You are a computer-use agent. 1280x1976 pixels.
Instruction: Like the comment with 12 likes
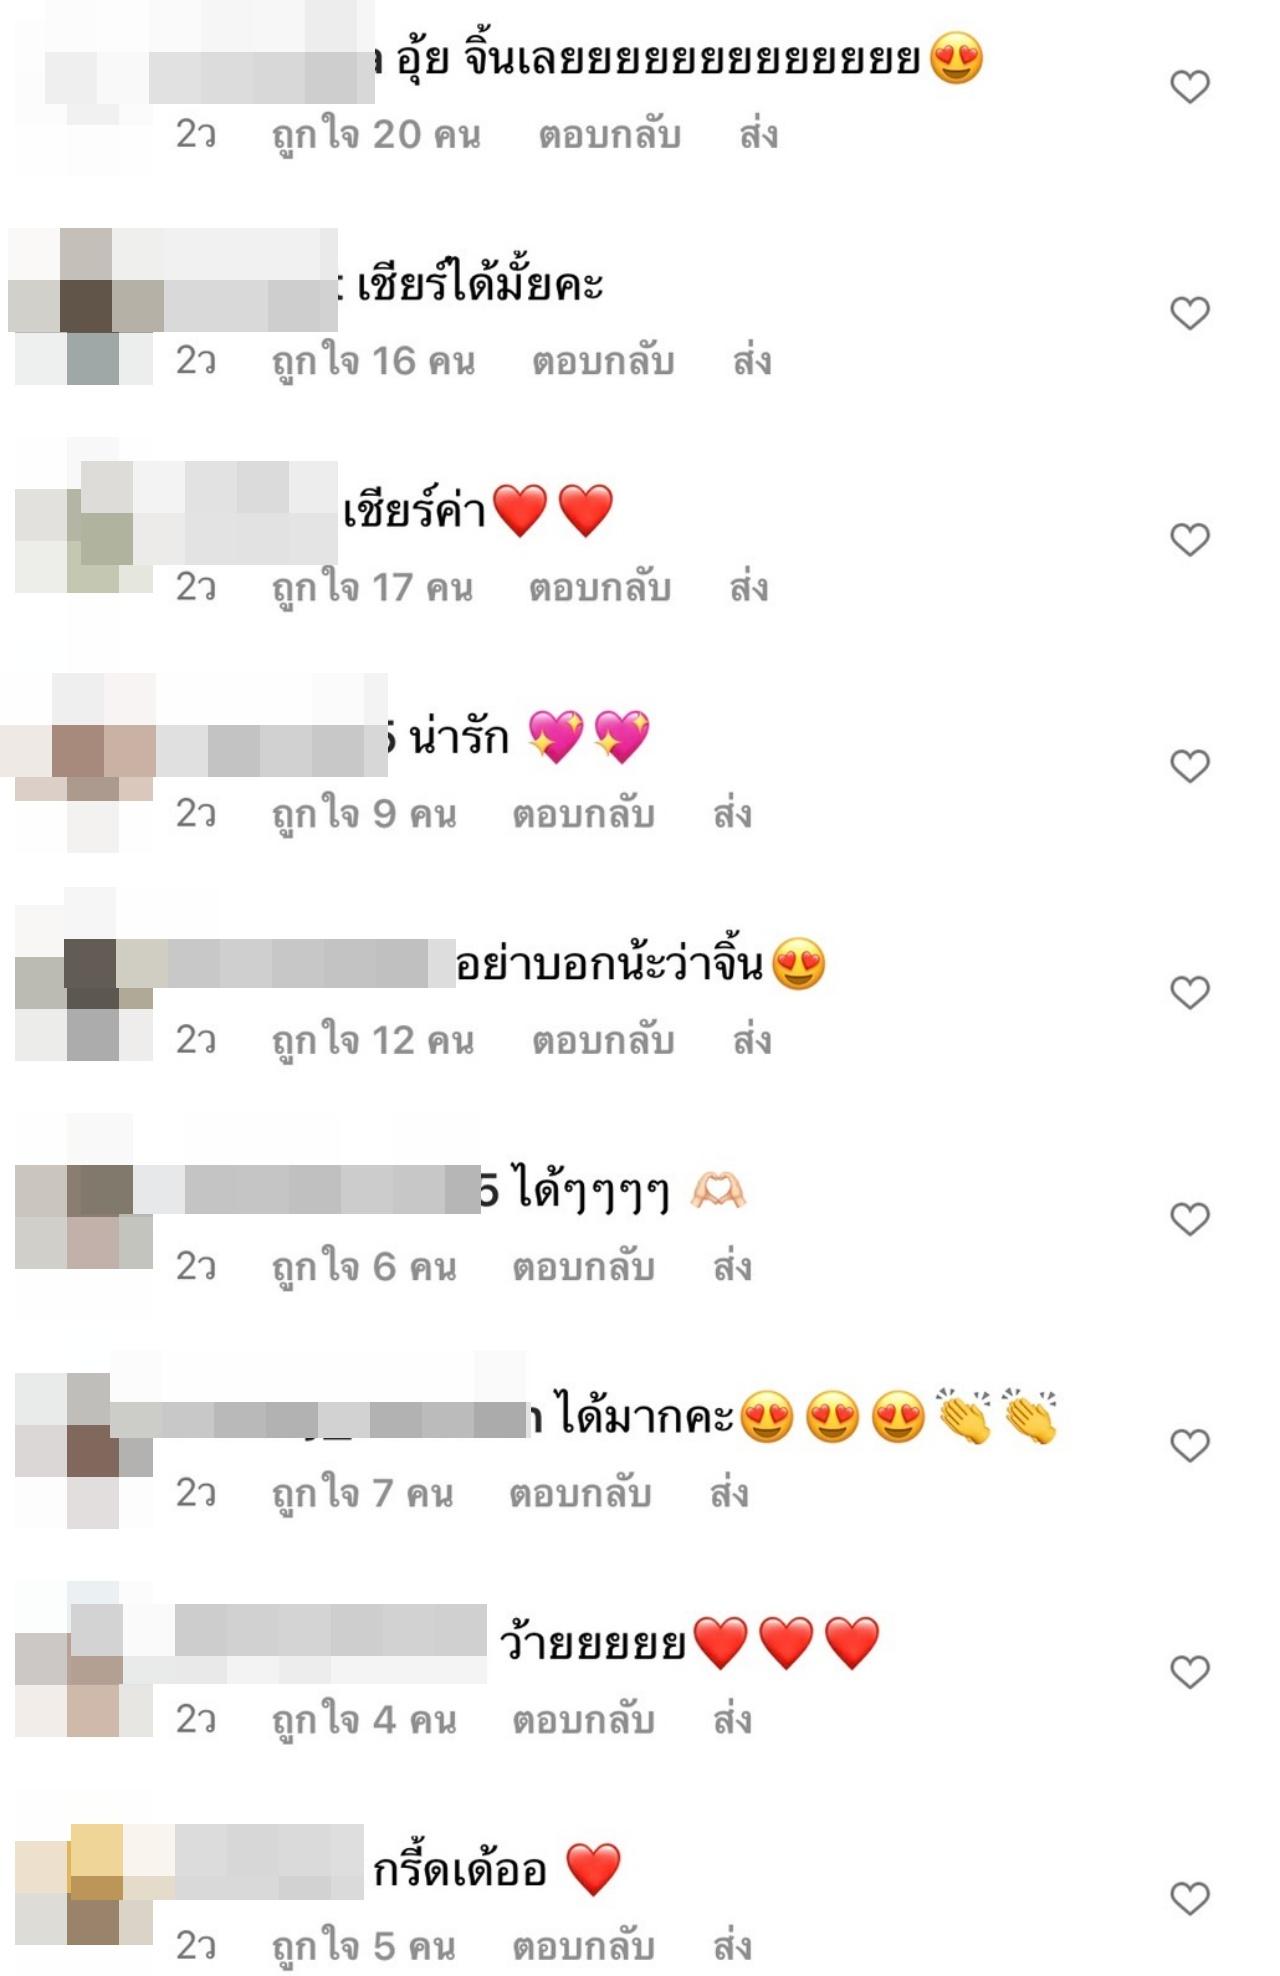tap(1190, 993)
